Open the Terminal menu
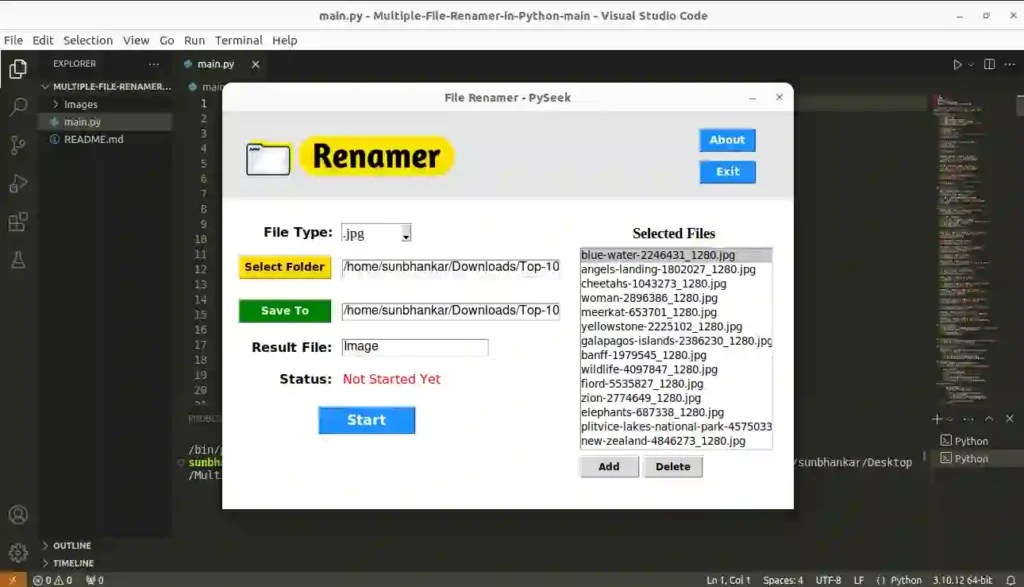Viewport: 1024px width, 587px height. (x=238, y=40)
